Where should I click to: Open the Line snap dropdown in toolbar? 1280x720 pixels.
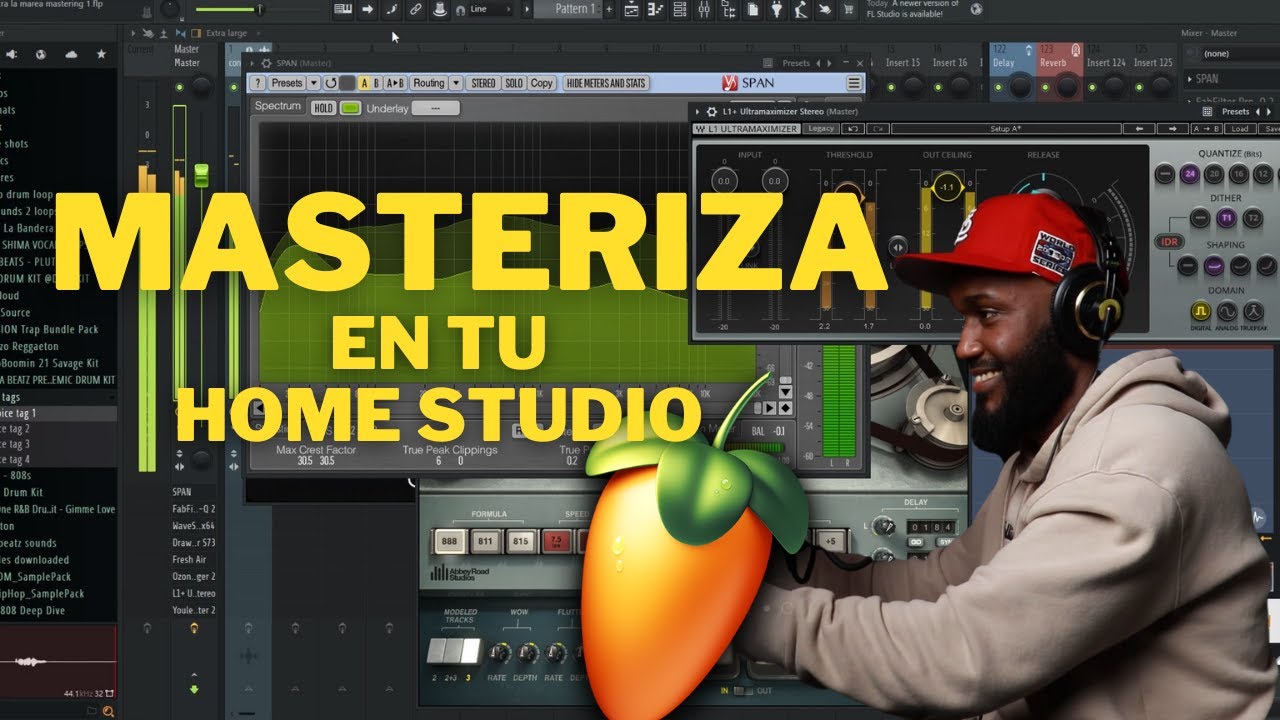pyautogui.click(x=491, y=9)
